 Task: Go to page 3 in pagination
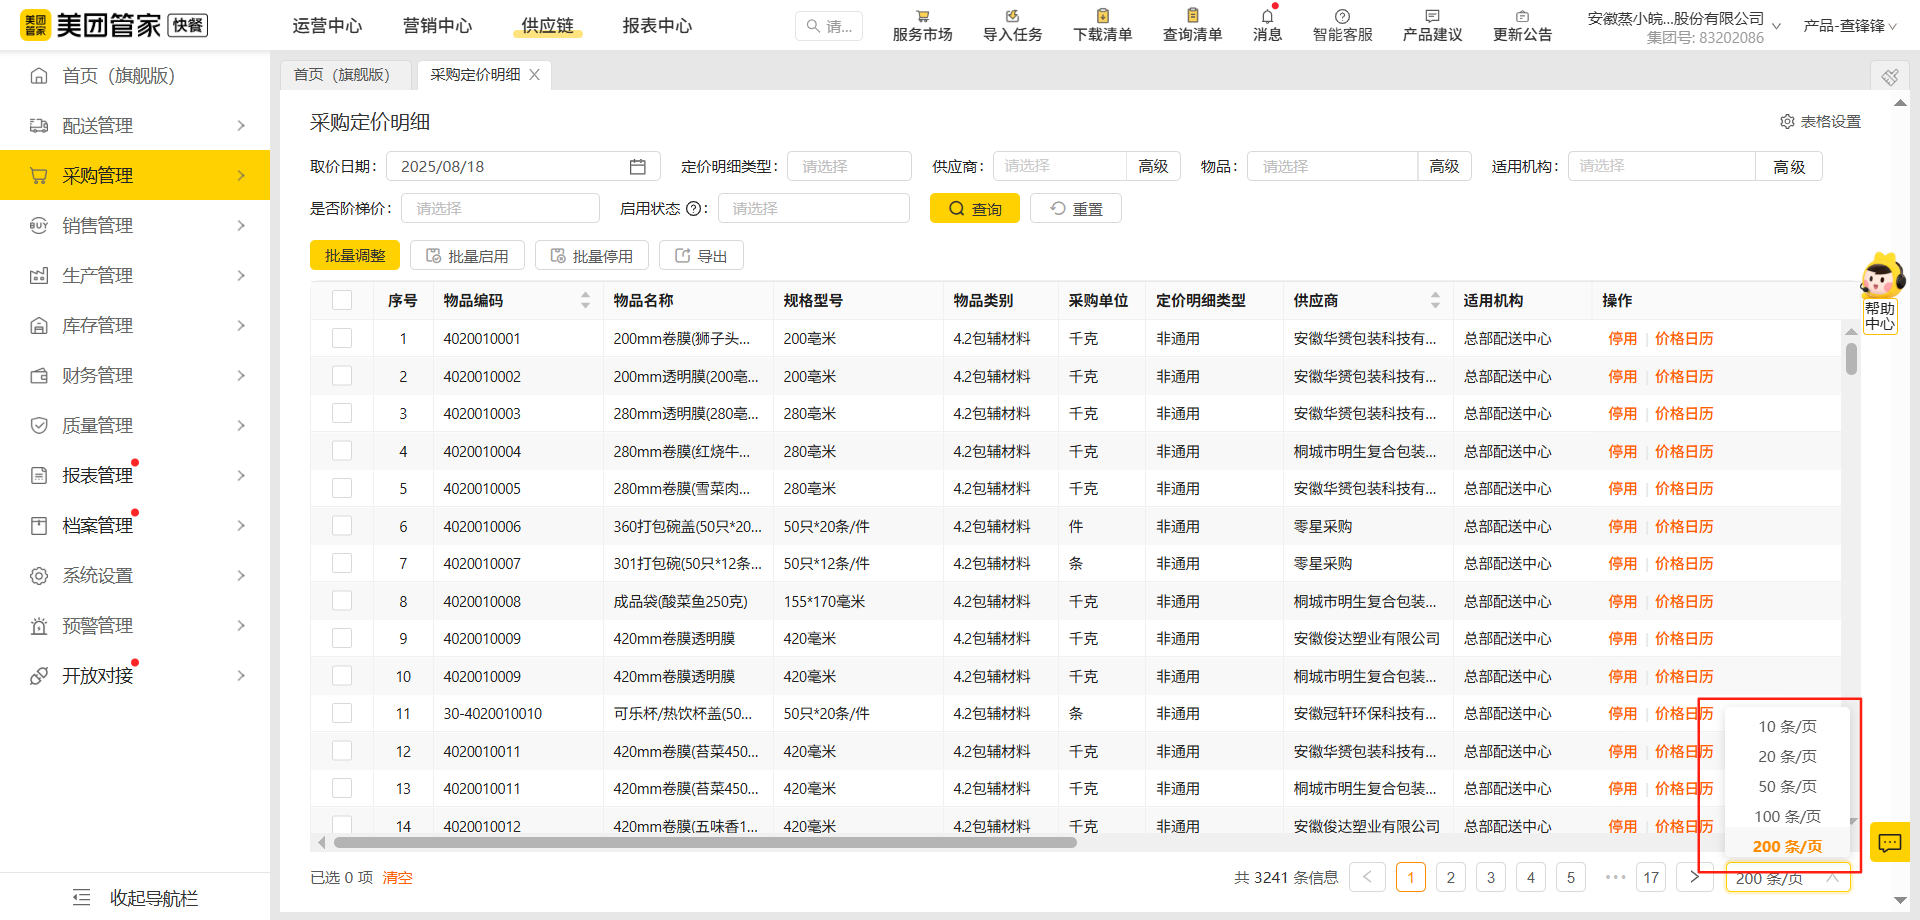pos(1490,877)
